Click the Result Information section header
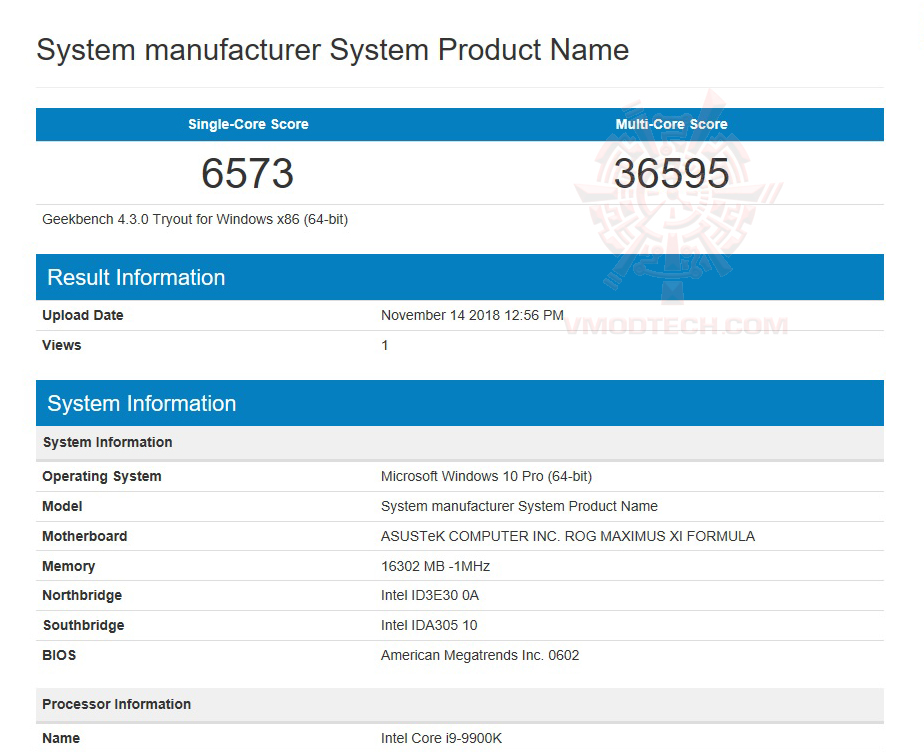This screenshot has height=752, width=924. [136, 277]
